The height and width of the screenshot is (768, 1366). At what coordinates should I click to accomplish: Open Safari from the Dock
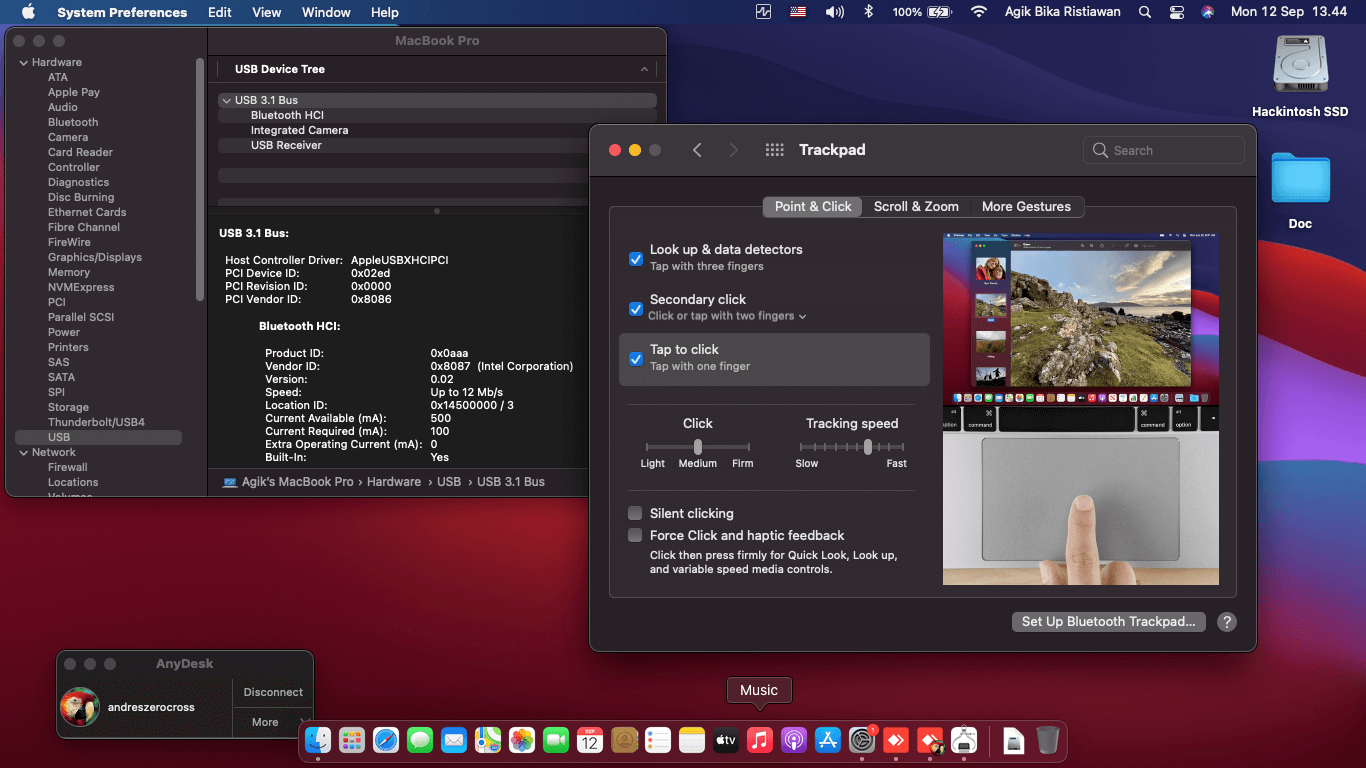(x=386, y=740)
